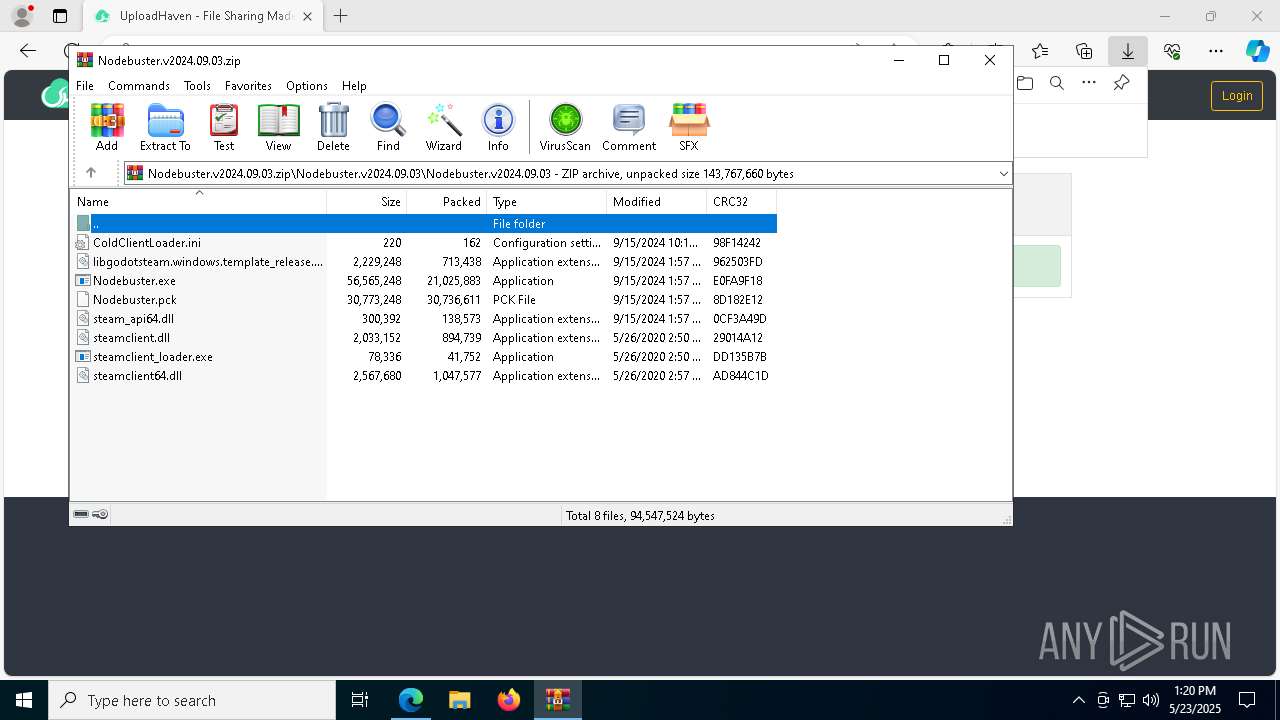
Task: Open Task View on taskbar
Action: click(x=360, y=700)
